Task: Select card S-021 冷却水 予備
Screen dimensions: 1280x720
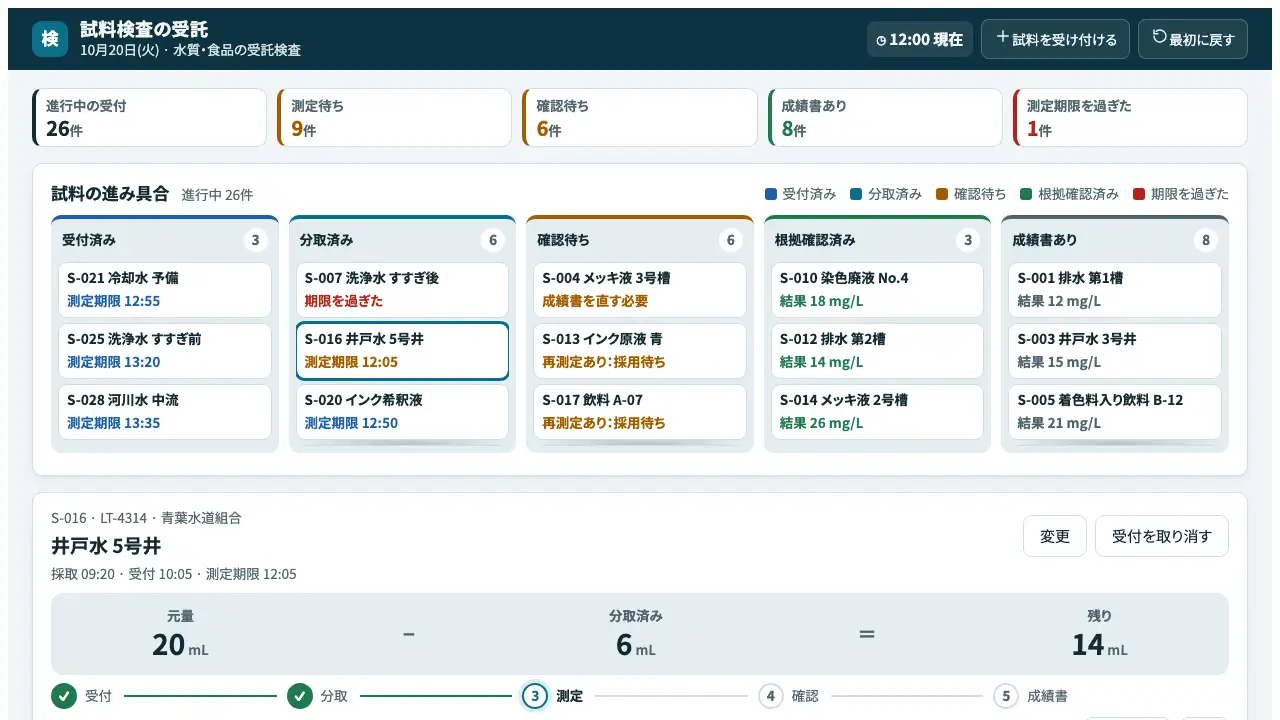Action: click(x=165, y=290)
